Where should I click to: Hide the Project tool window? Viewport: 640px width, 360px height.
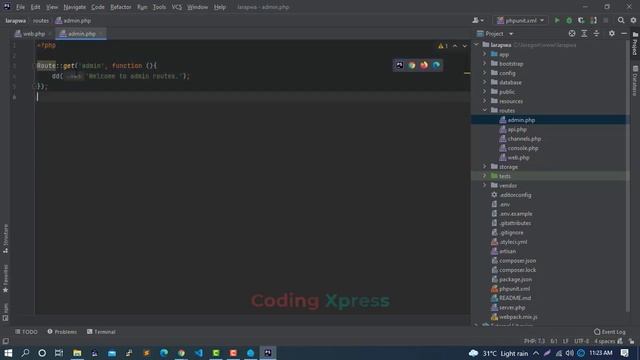click(624, 33)
